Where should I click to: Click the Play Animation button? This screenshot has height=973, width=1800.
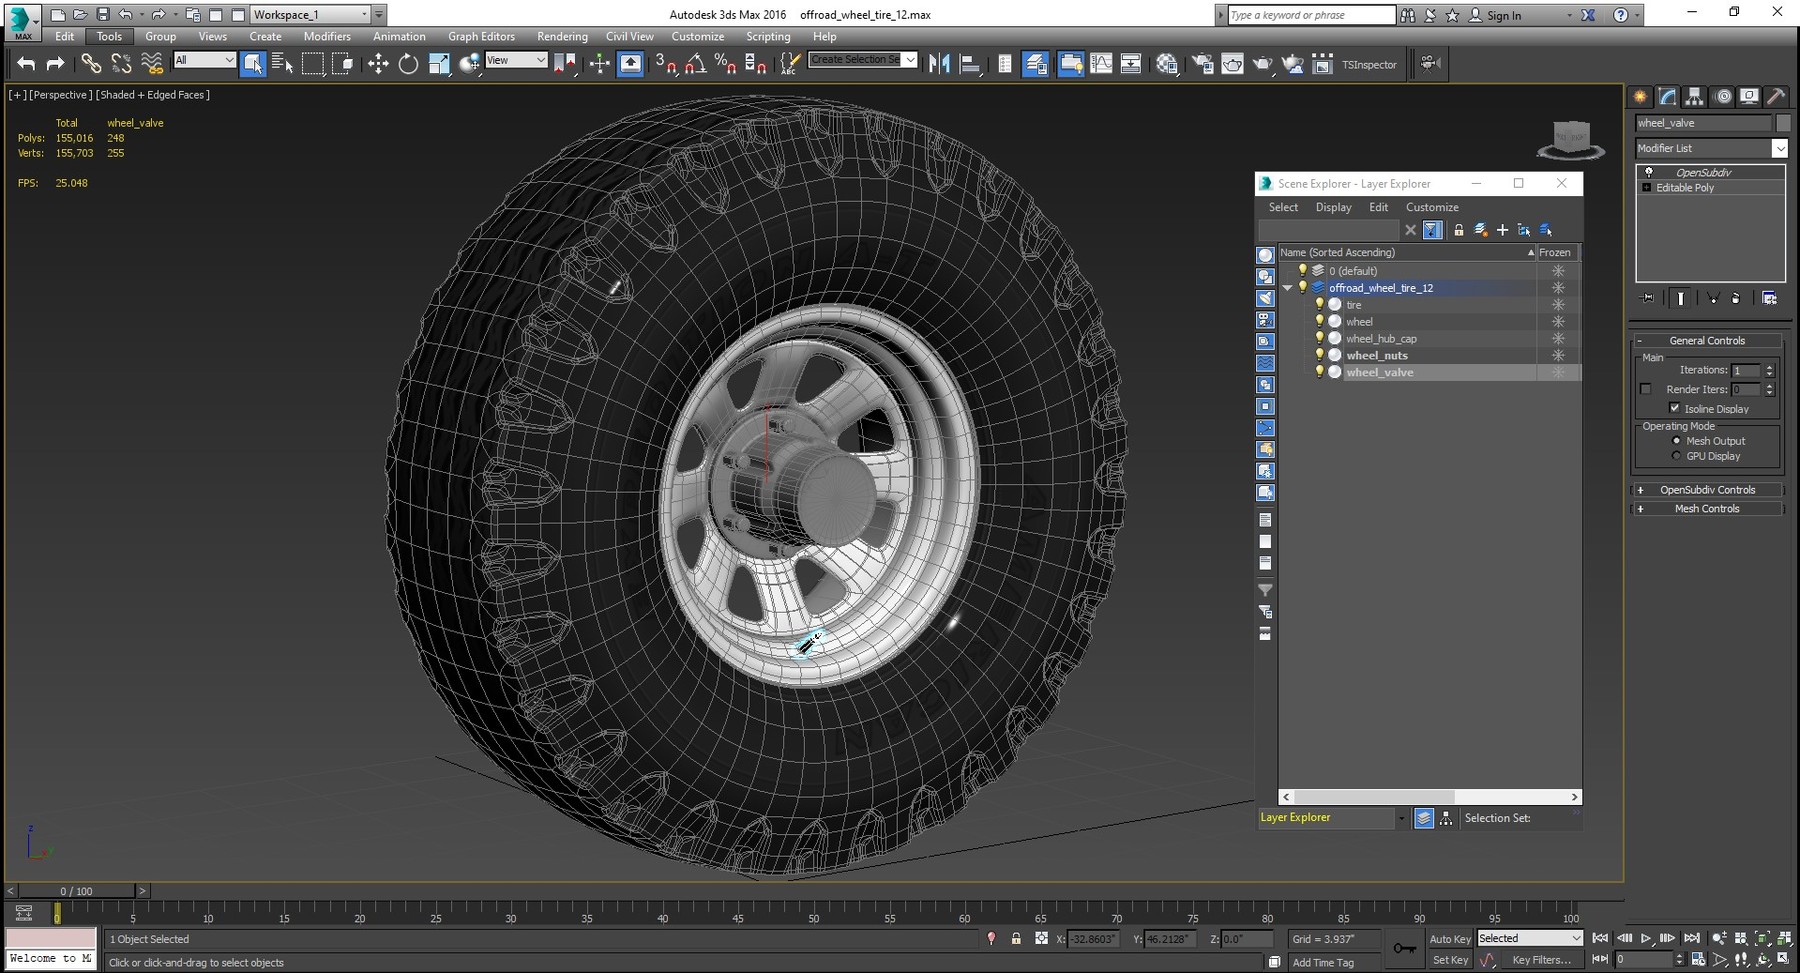pyautogui.click(x=1645, y=938)
